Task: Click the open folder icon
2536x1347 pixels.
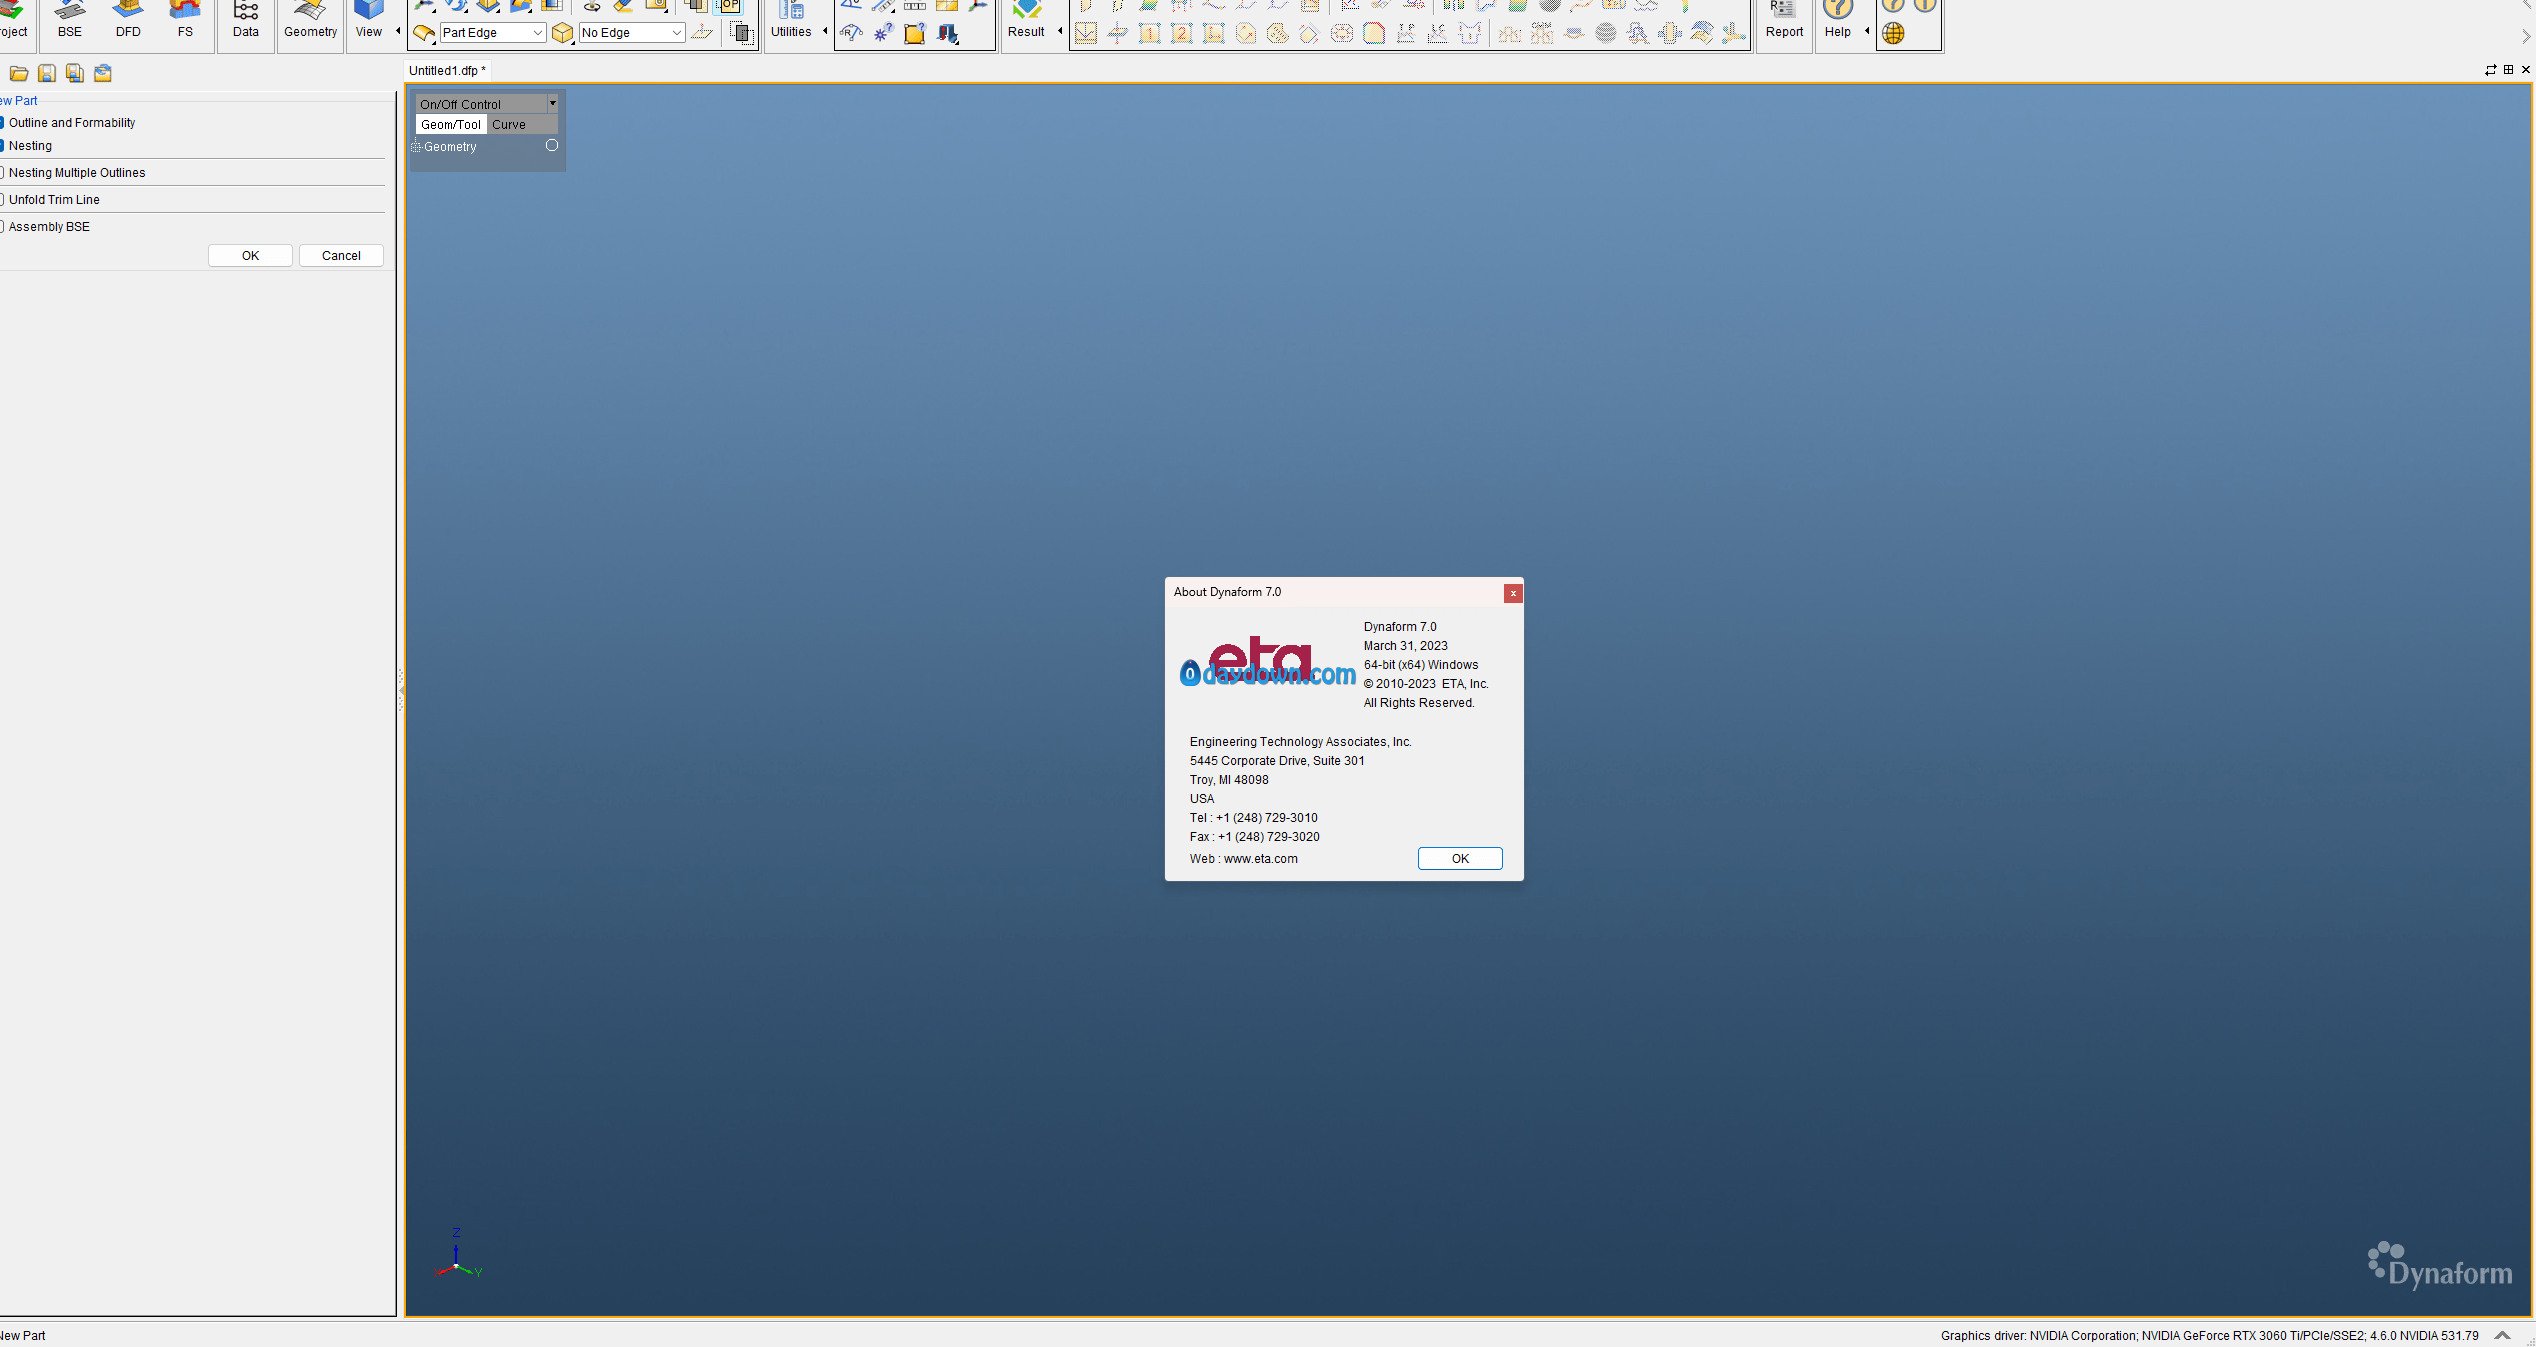Action: pyautogui.click(x=19, y=73)
